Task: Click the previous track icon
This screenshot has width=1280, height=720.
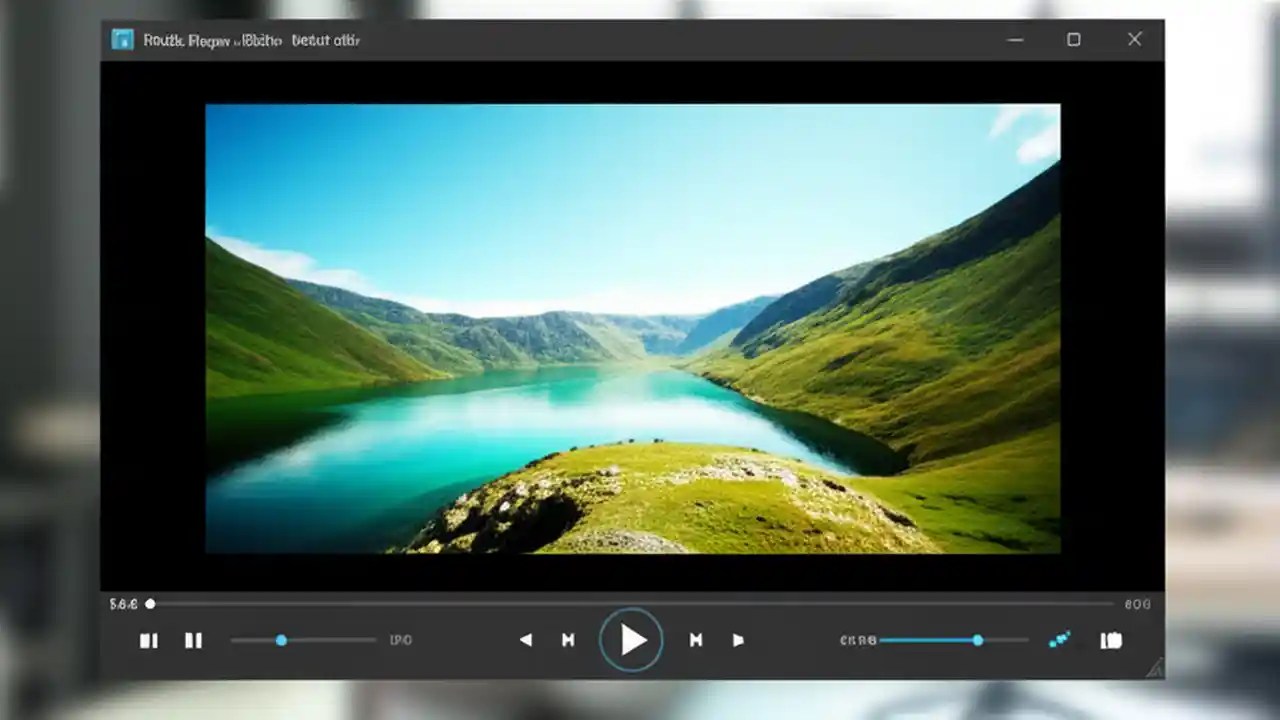Action: coord(568,640)
